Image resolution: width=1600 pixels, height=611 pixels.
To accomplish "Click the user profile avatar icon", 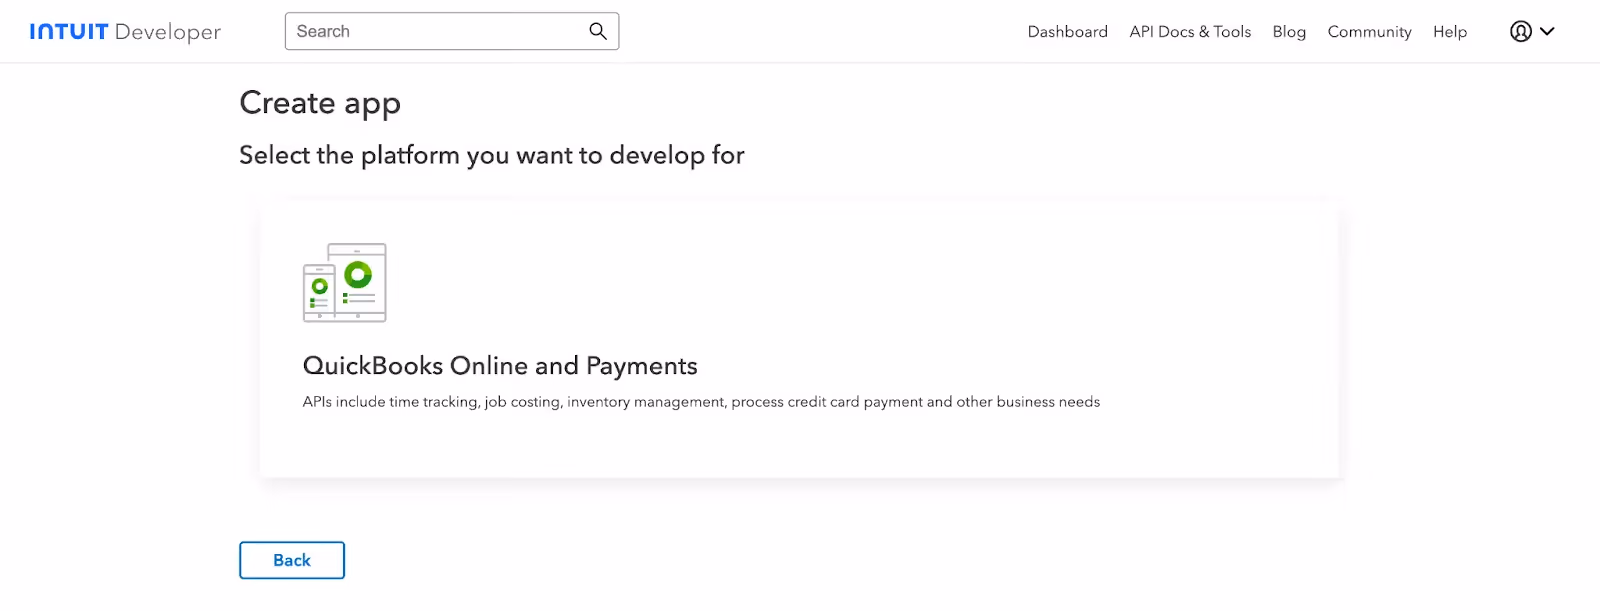I will 1521,31.
